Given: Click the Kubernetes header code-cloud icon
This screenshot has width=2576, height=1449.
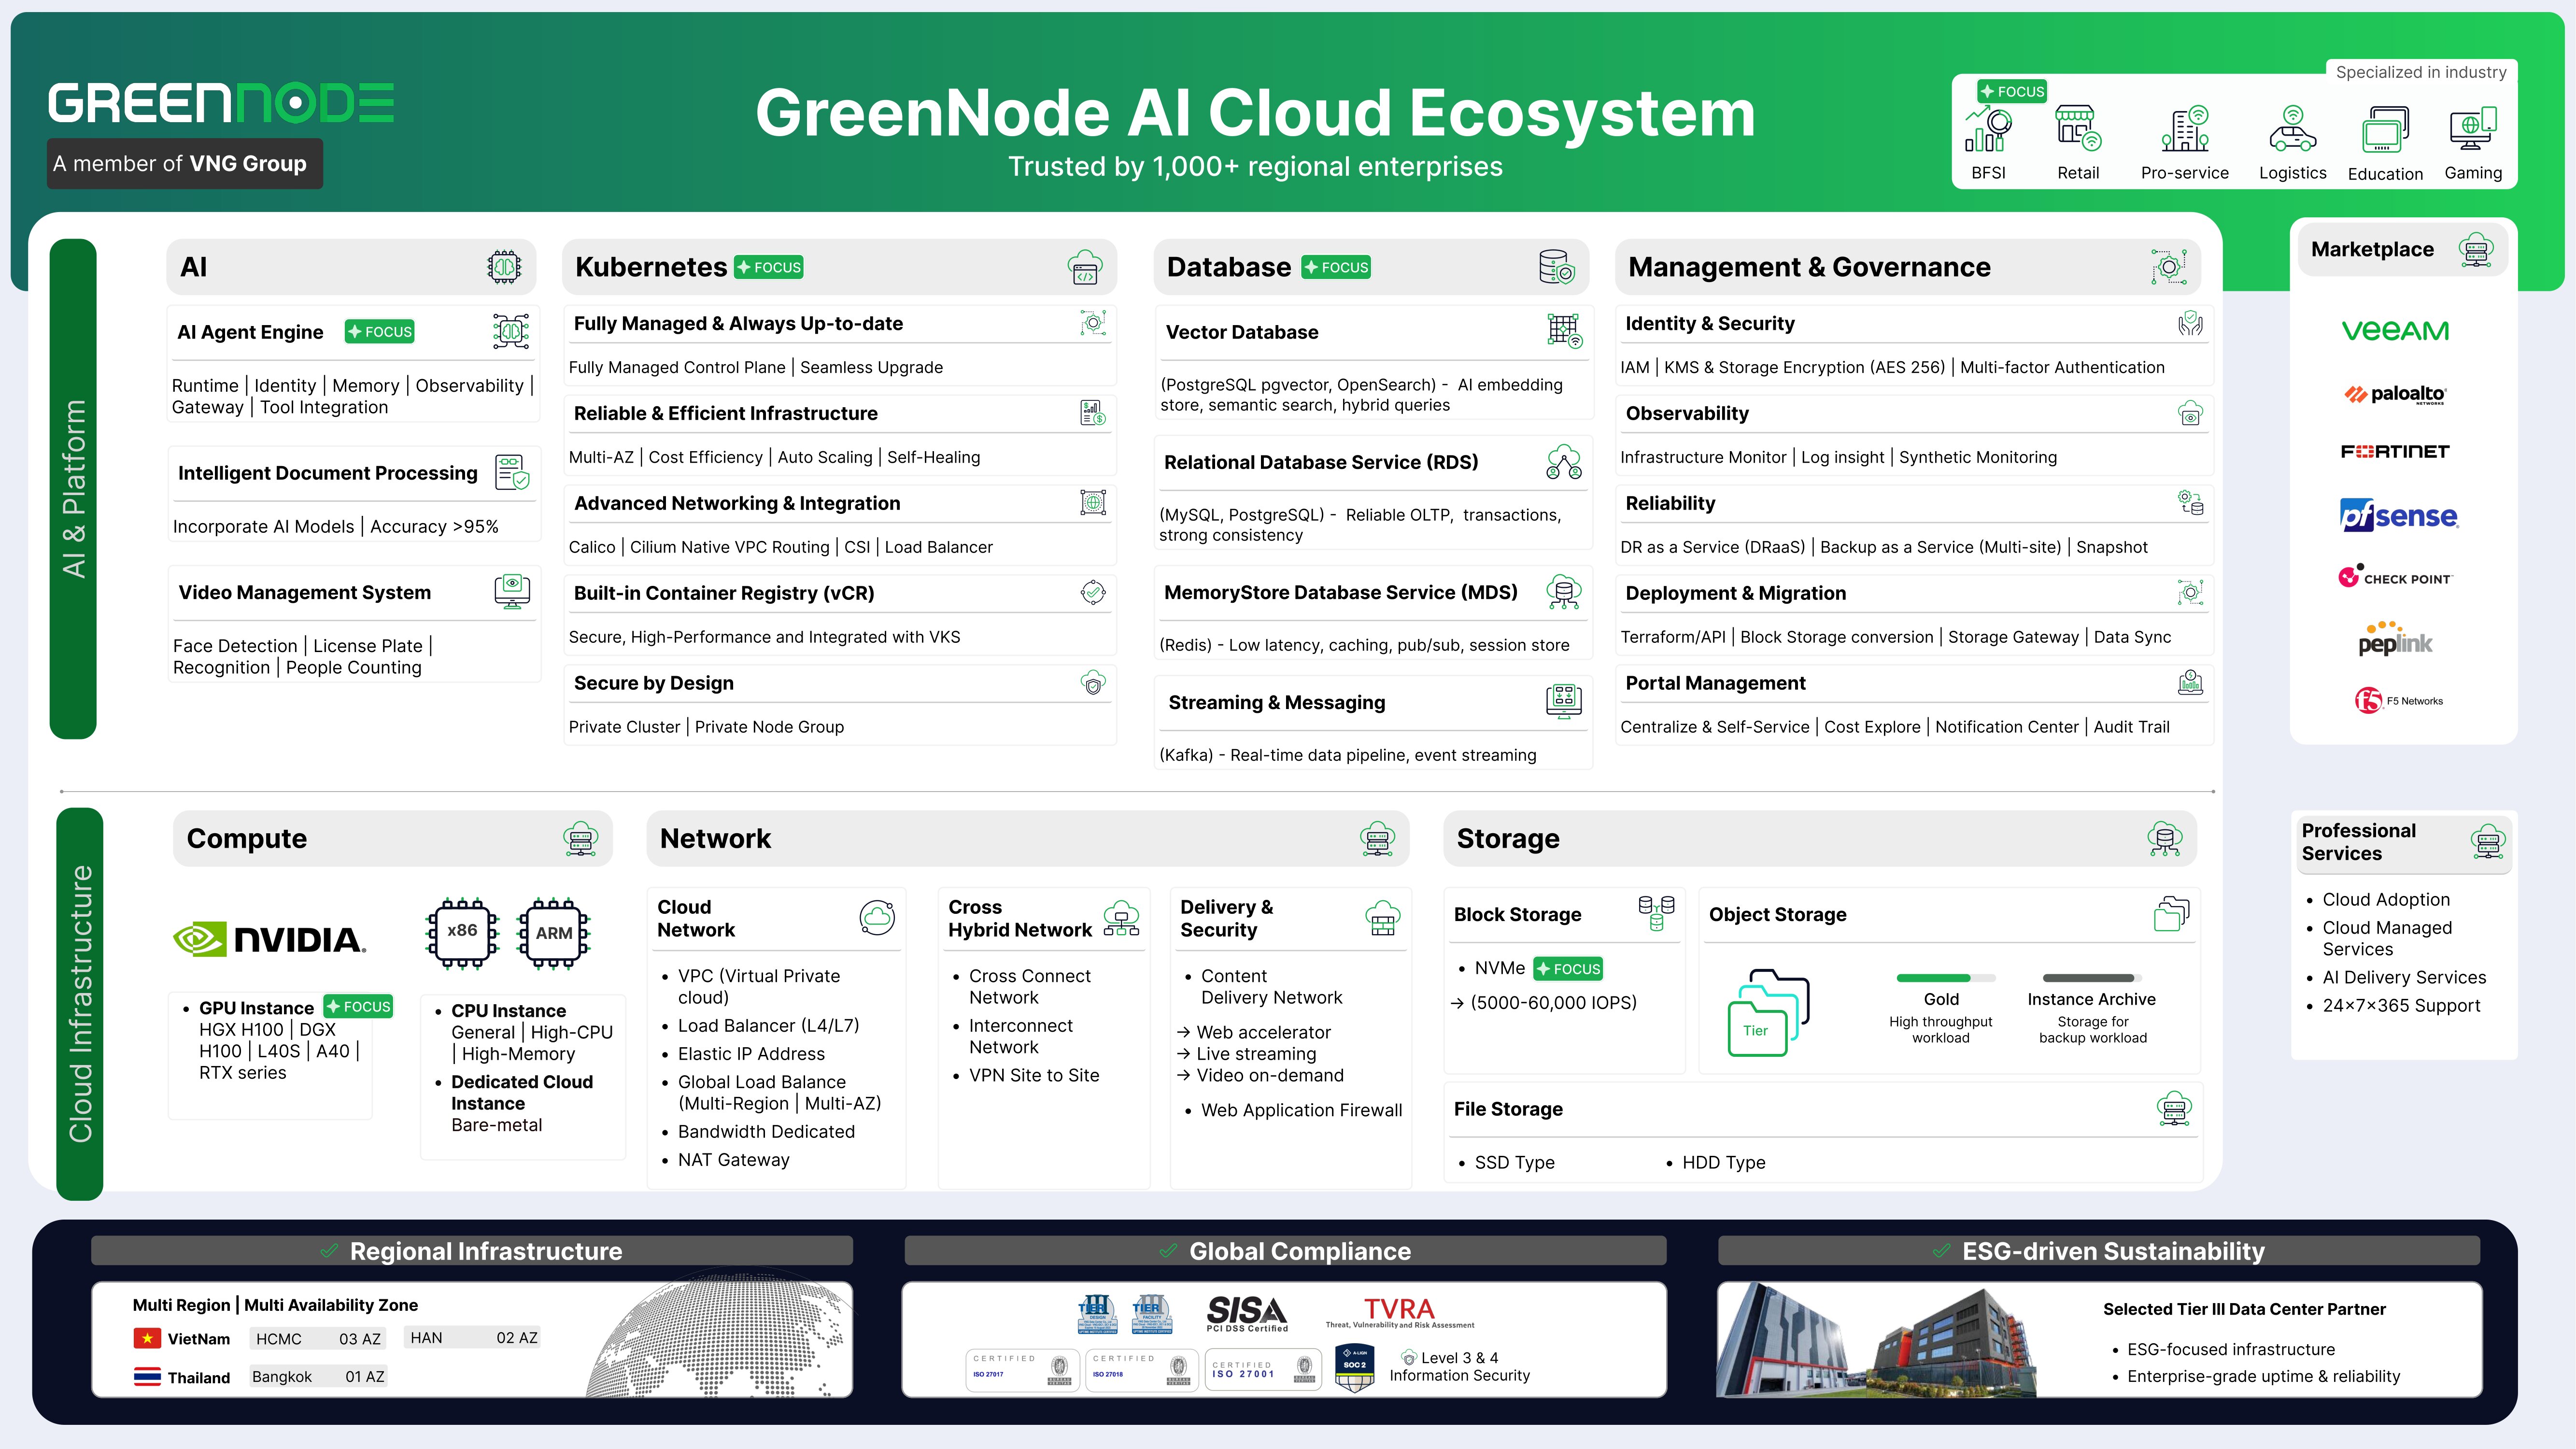Looking at the screenshot, I should coord(1085,267).
